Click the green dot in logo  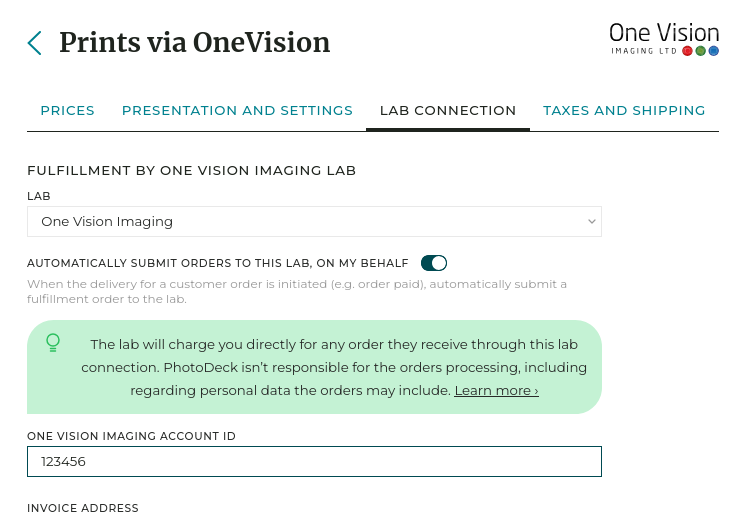coord(701,51)
